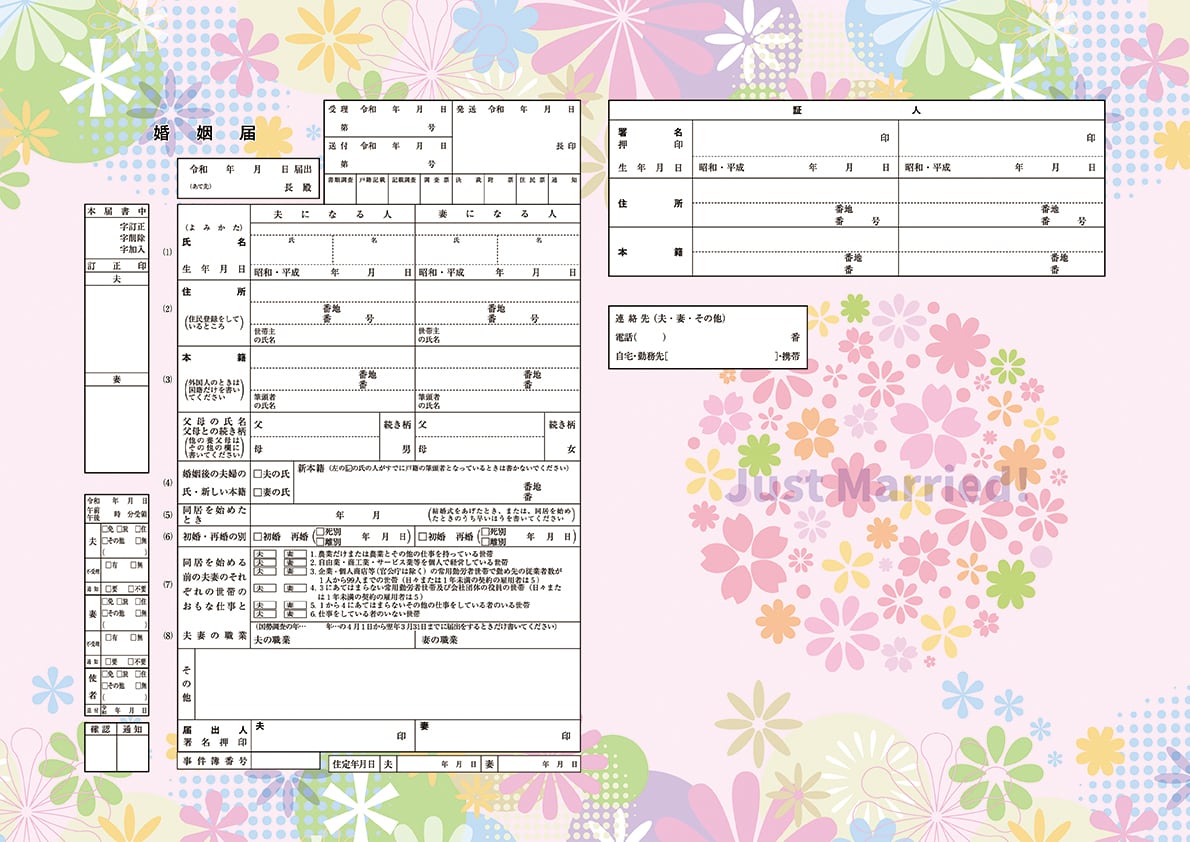Tick 初婚 in the wife's column
Image resolution: width=1190 pixels, height=842 pixels.
pyautogui.click(x=423, y=537)
